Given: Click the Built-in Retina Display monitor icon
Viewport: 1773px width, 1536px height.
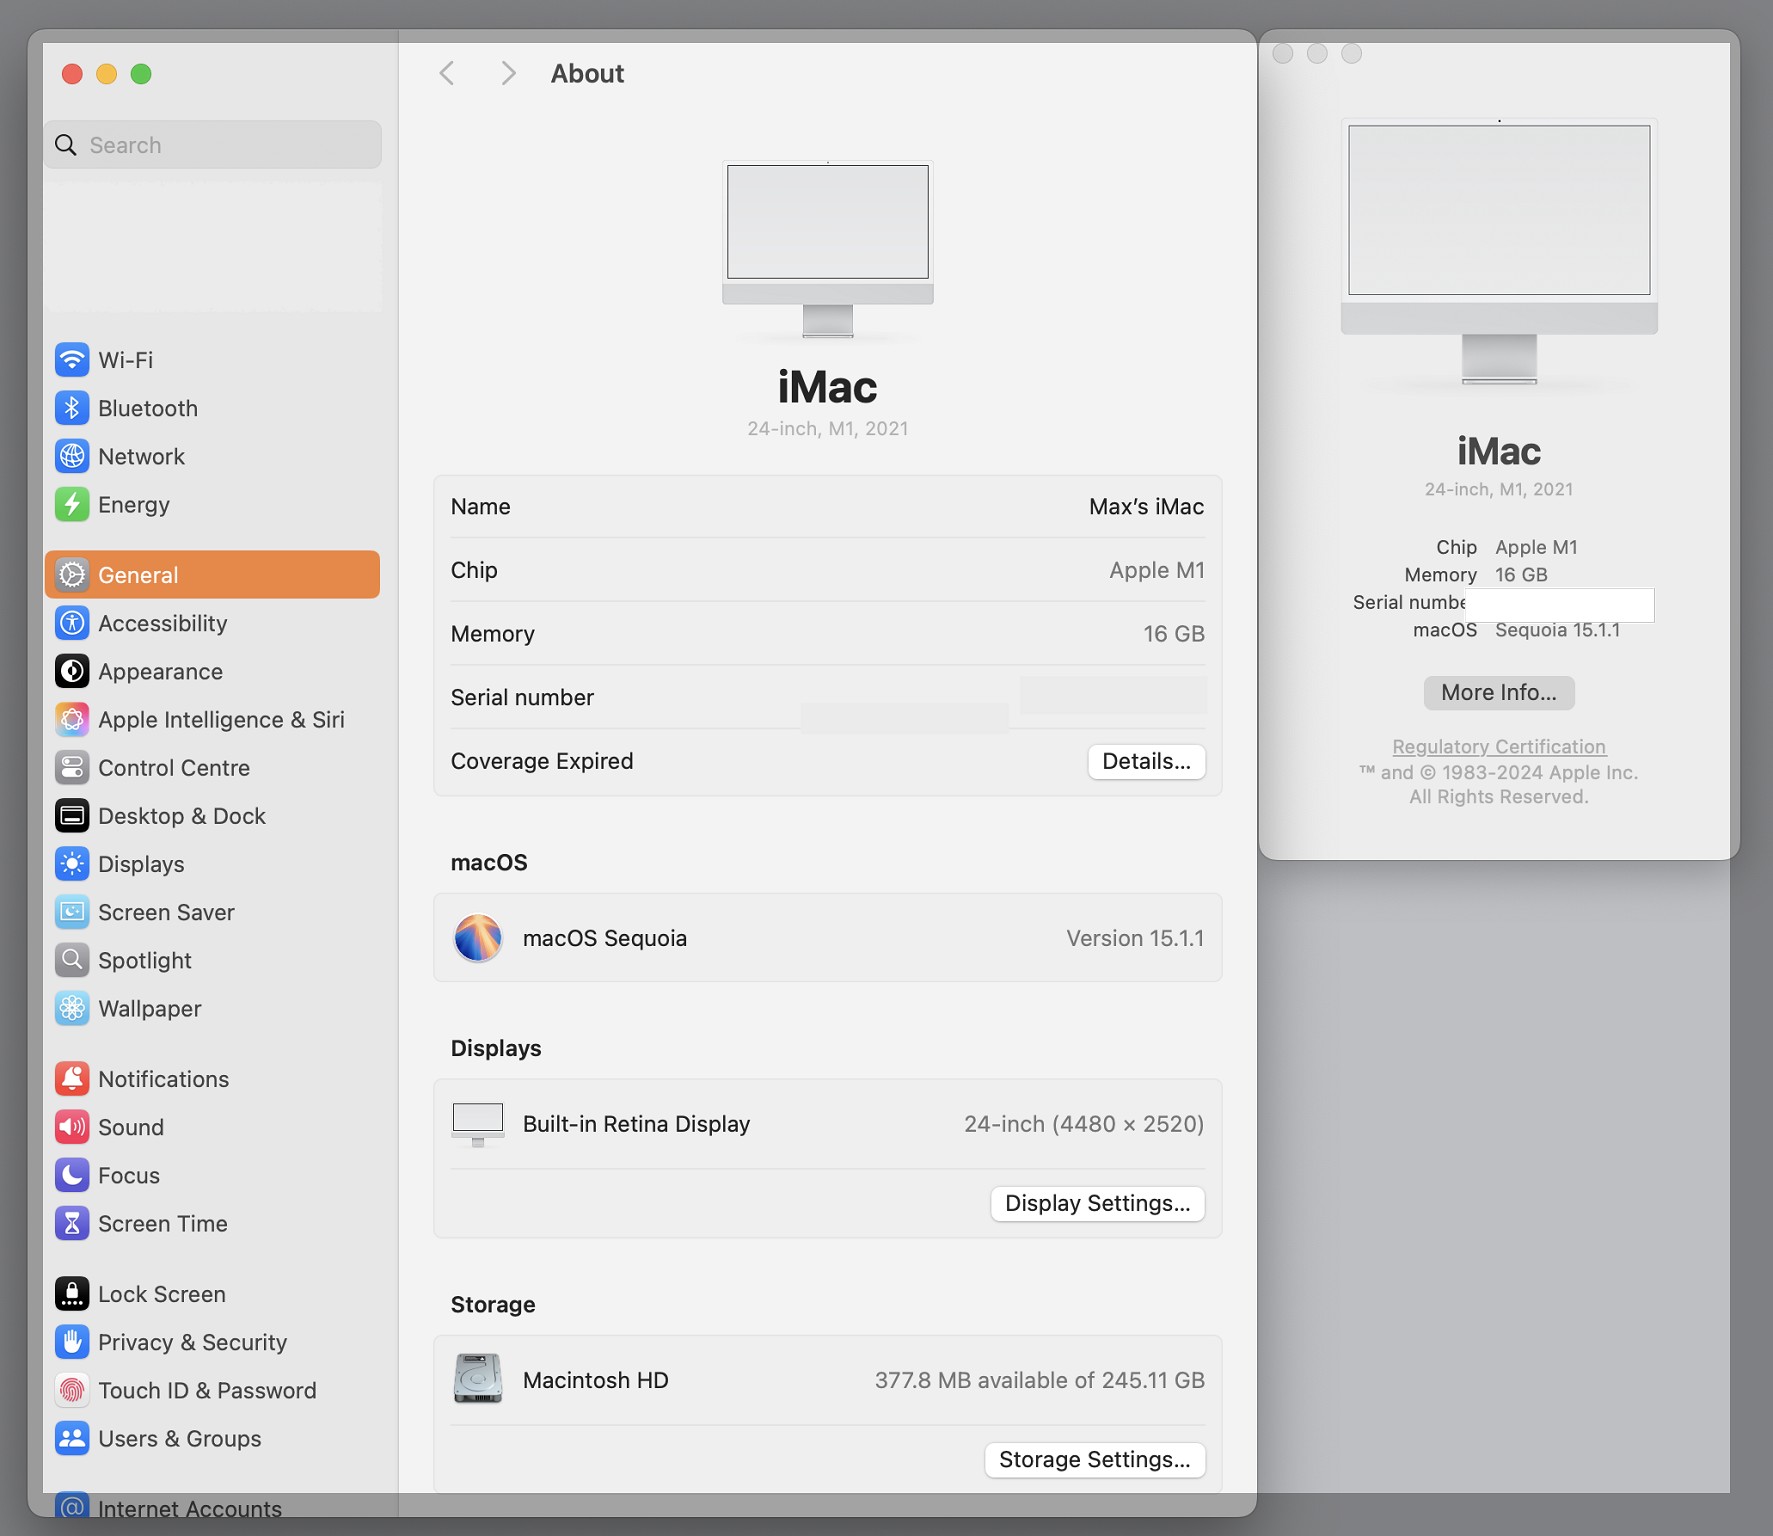Looking at the screenshot, I should tap(478, 1124).
